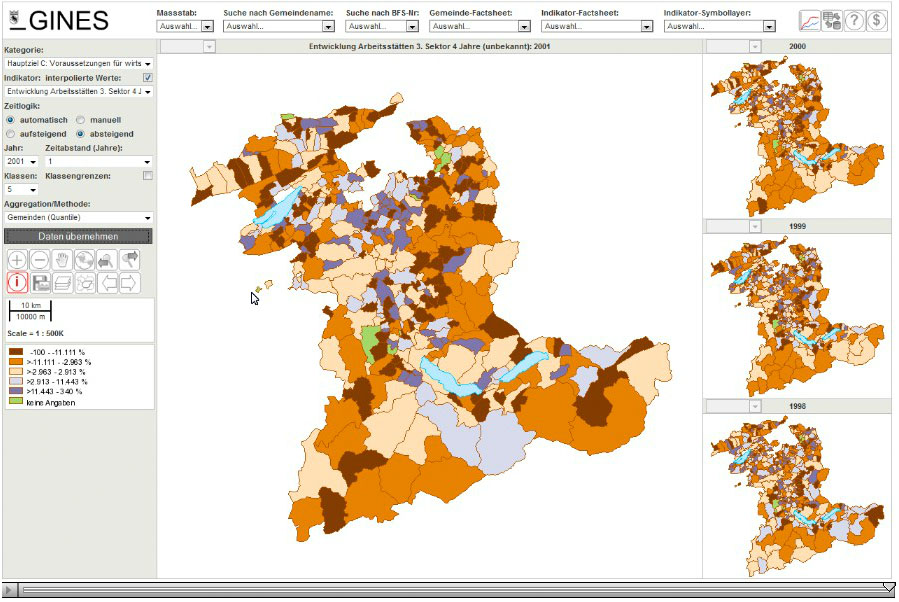899x602 pixels.
Task: Click the Daten übernehmen button
Action: click(x=78, y=236)
